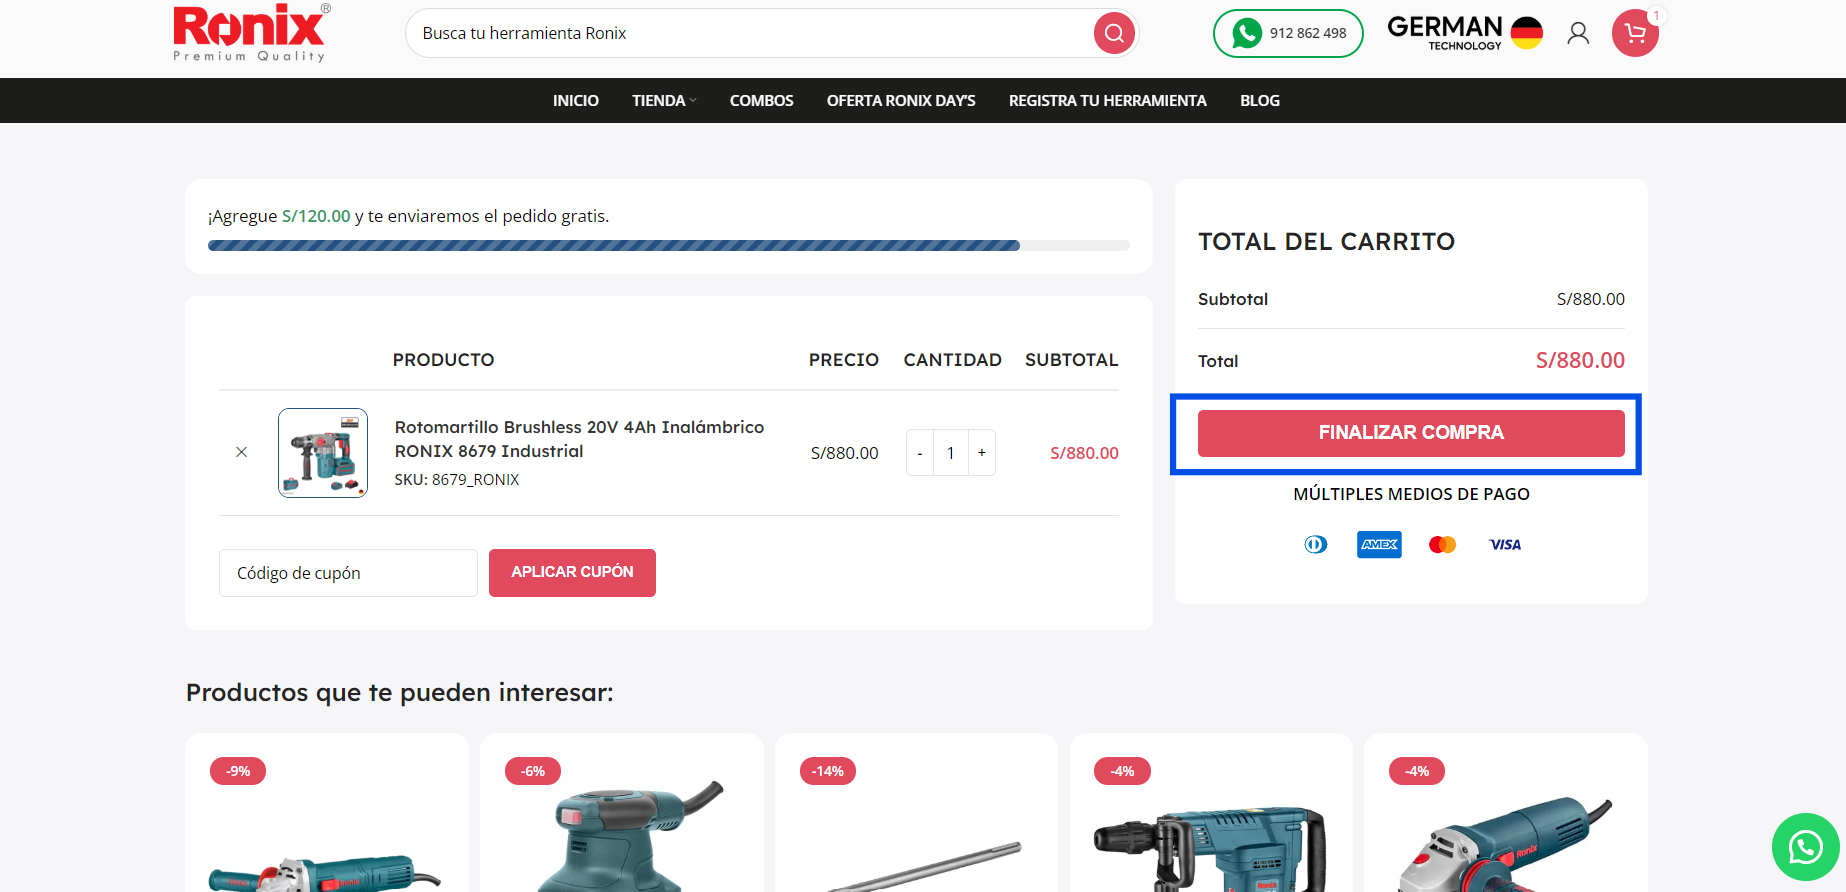Expand the TIENDA dropdown menu
The image size is (1846, 892).
coord(664,101)
